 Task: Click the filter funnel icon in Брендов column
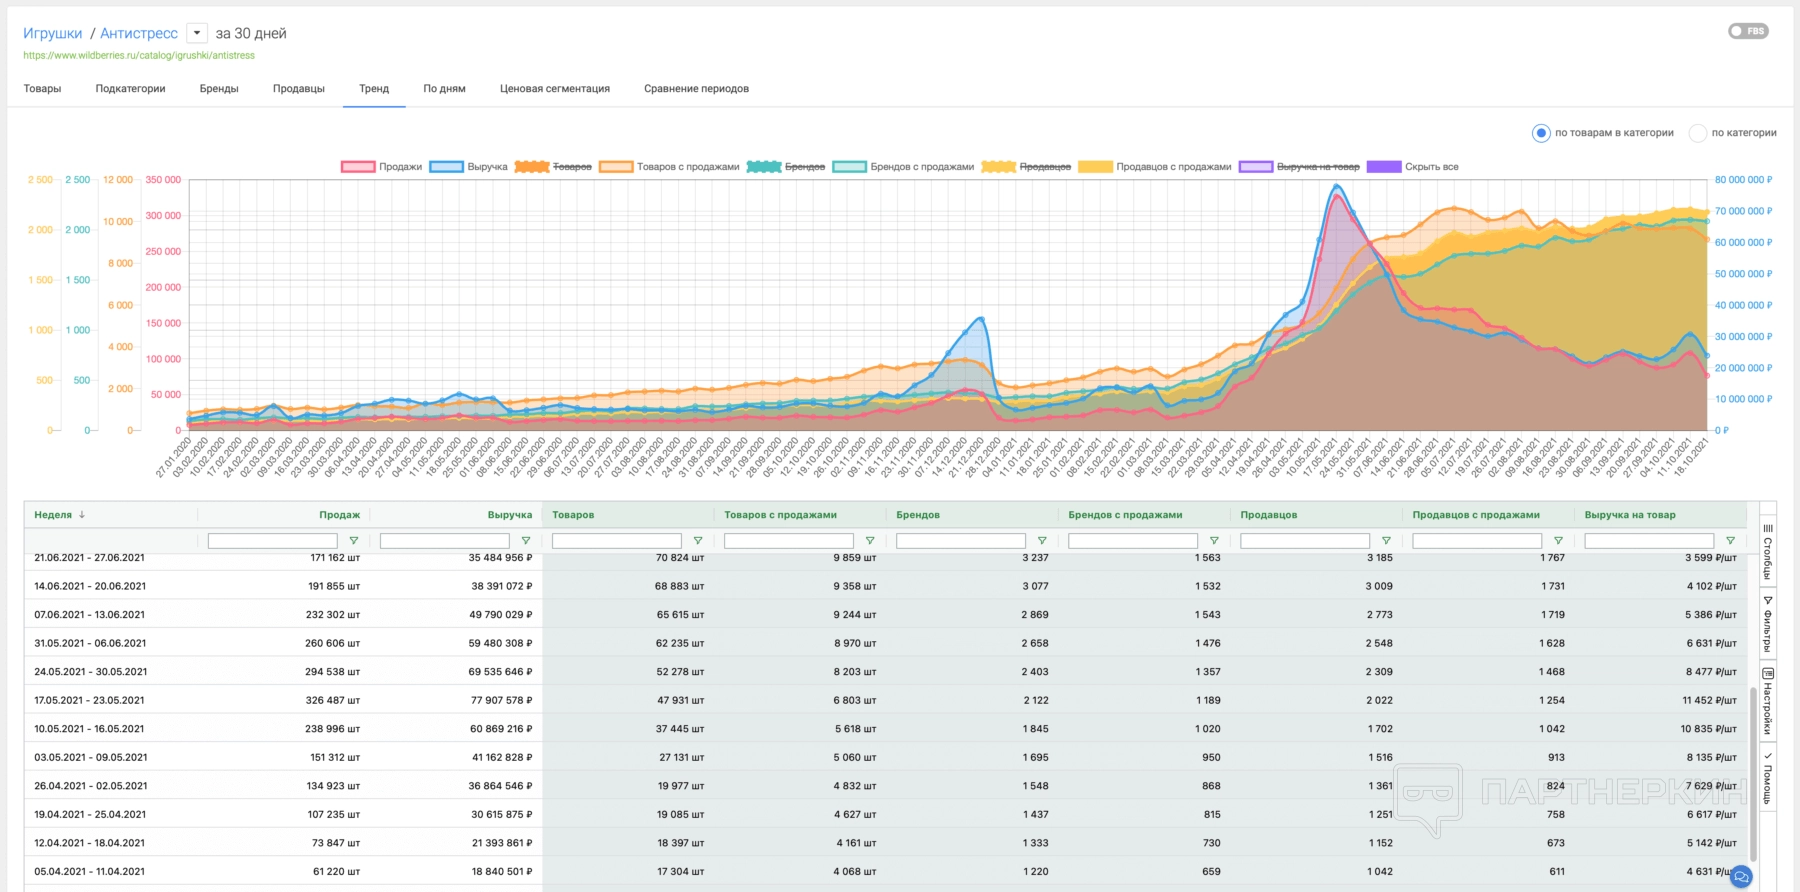(x=1041, y=541)
